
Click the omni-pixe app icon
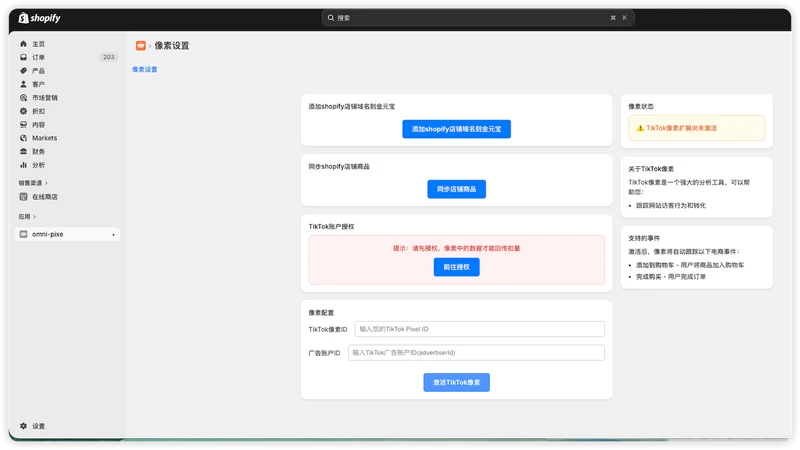click(x=23, y=234)
